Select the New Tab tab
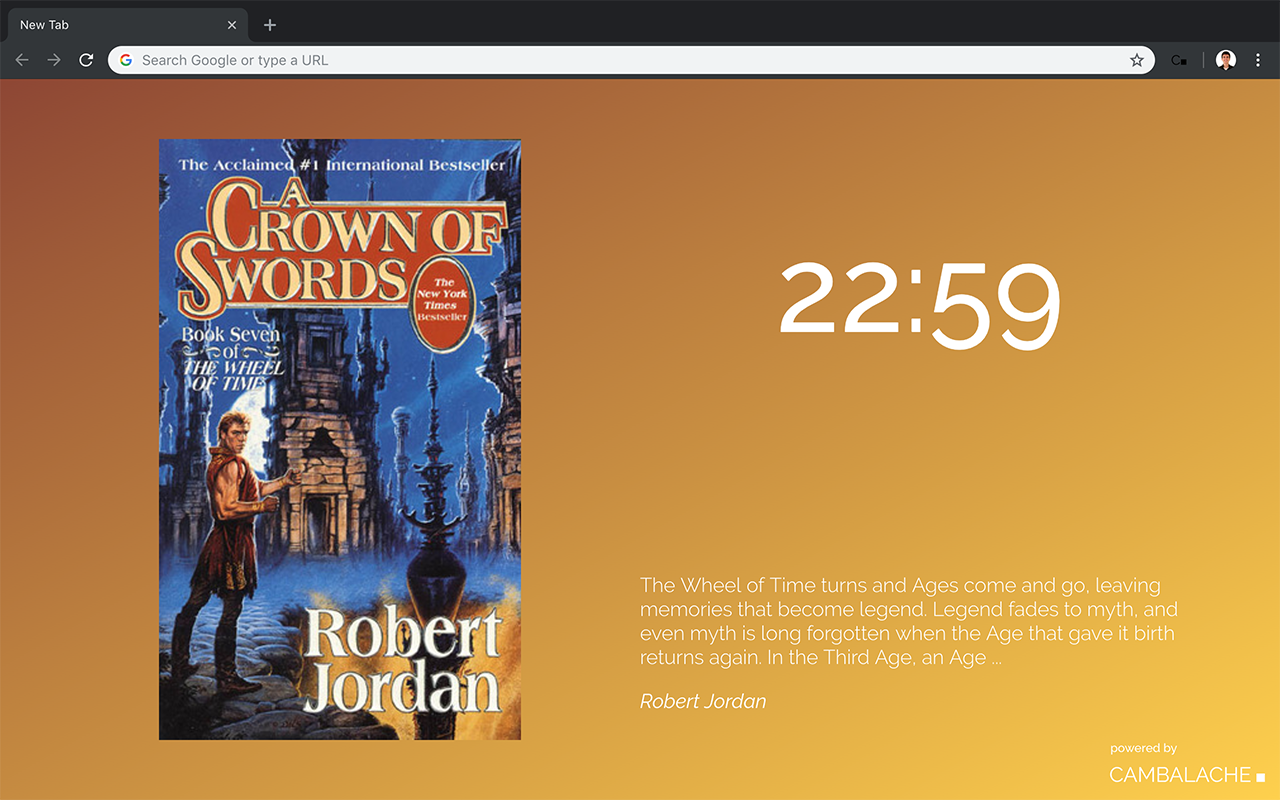Image resolution: width=1280 pixels, height=800 pixels. (x=126, y=25)
